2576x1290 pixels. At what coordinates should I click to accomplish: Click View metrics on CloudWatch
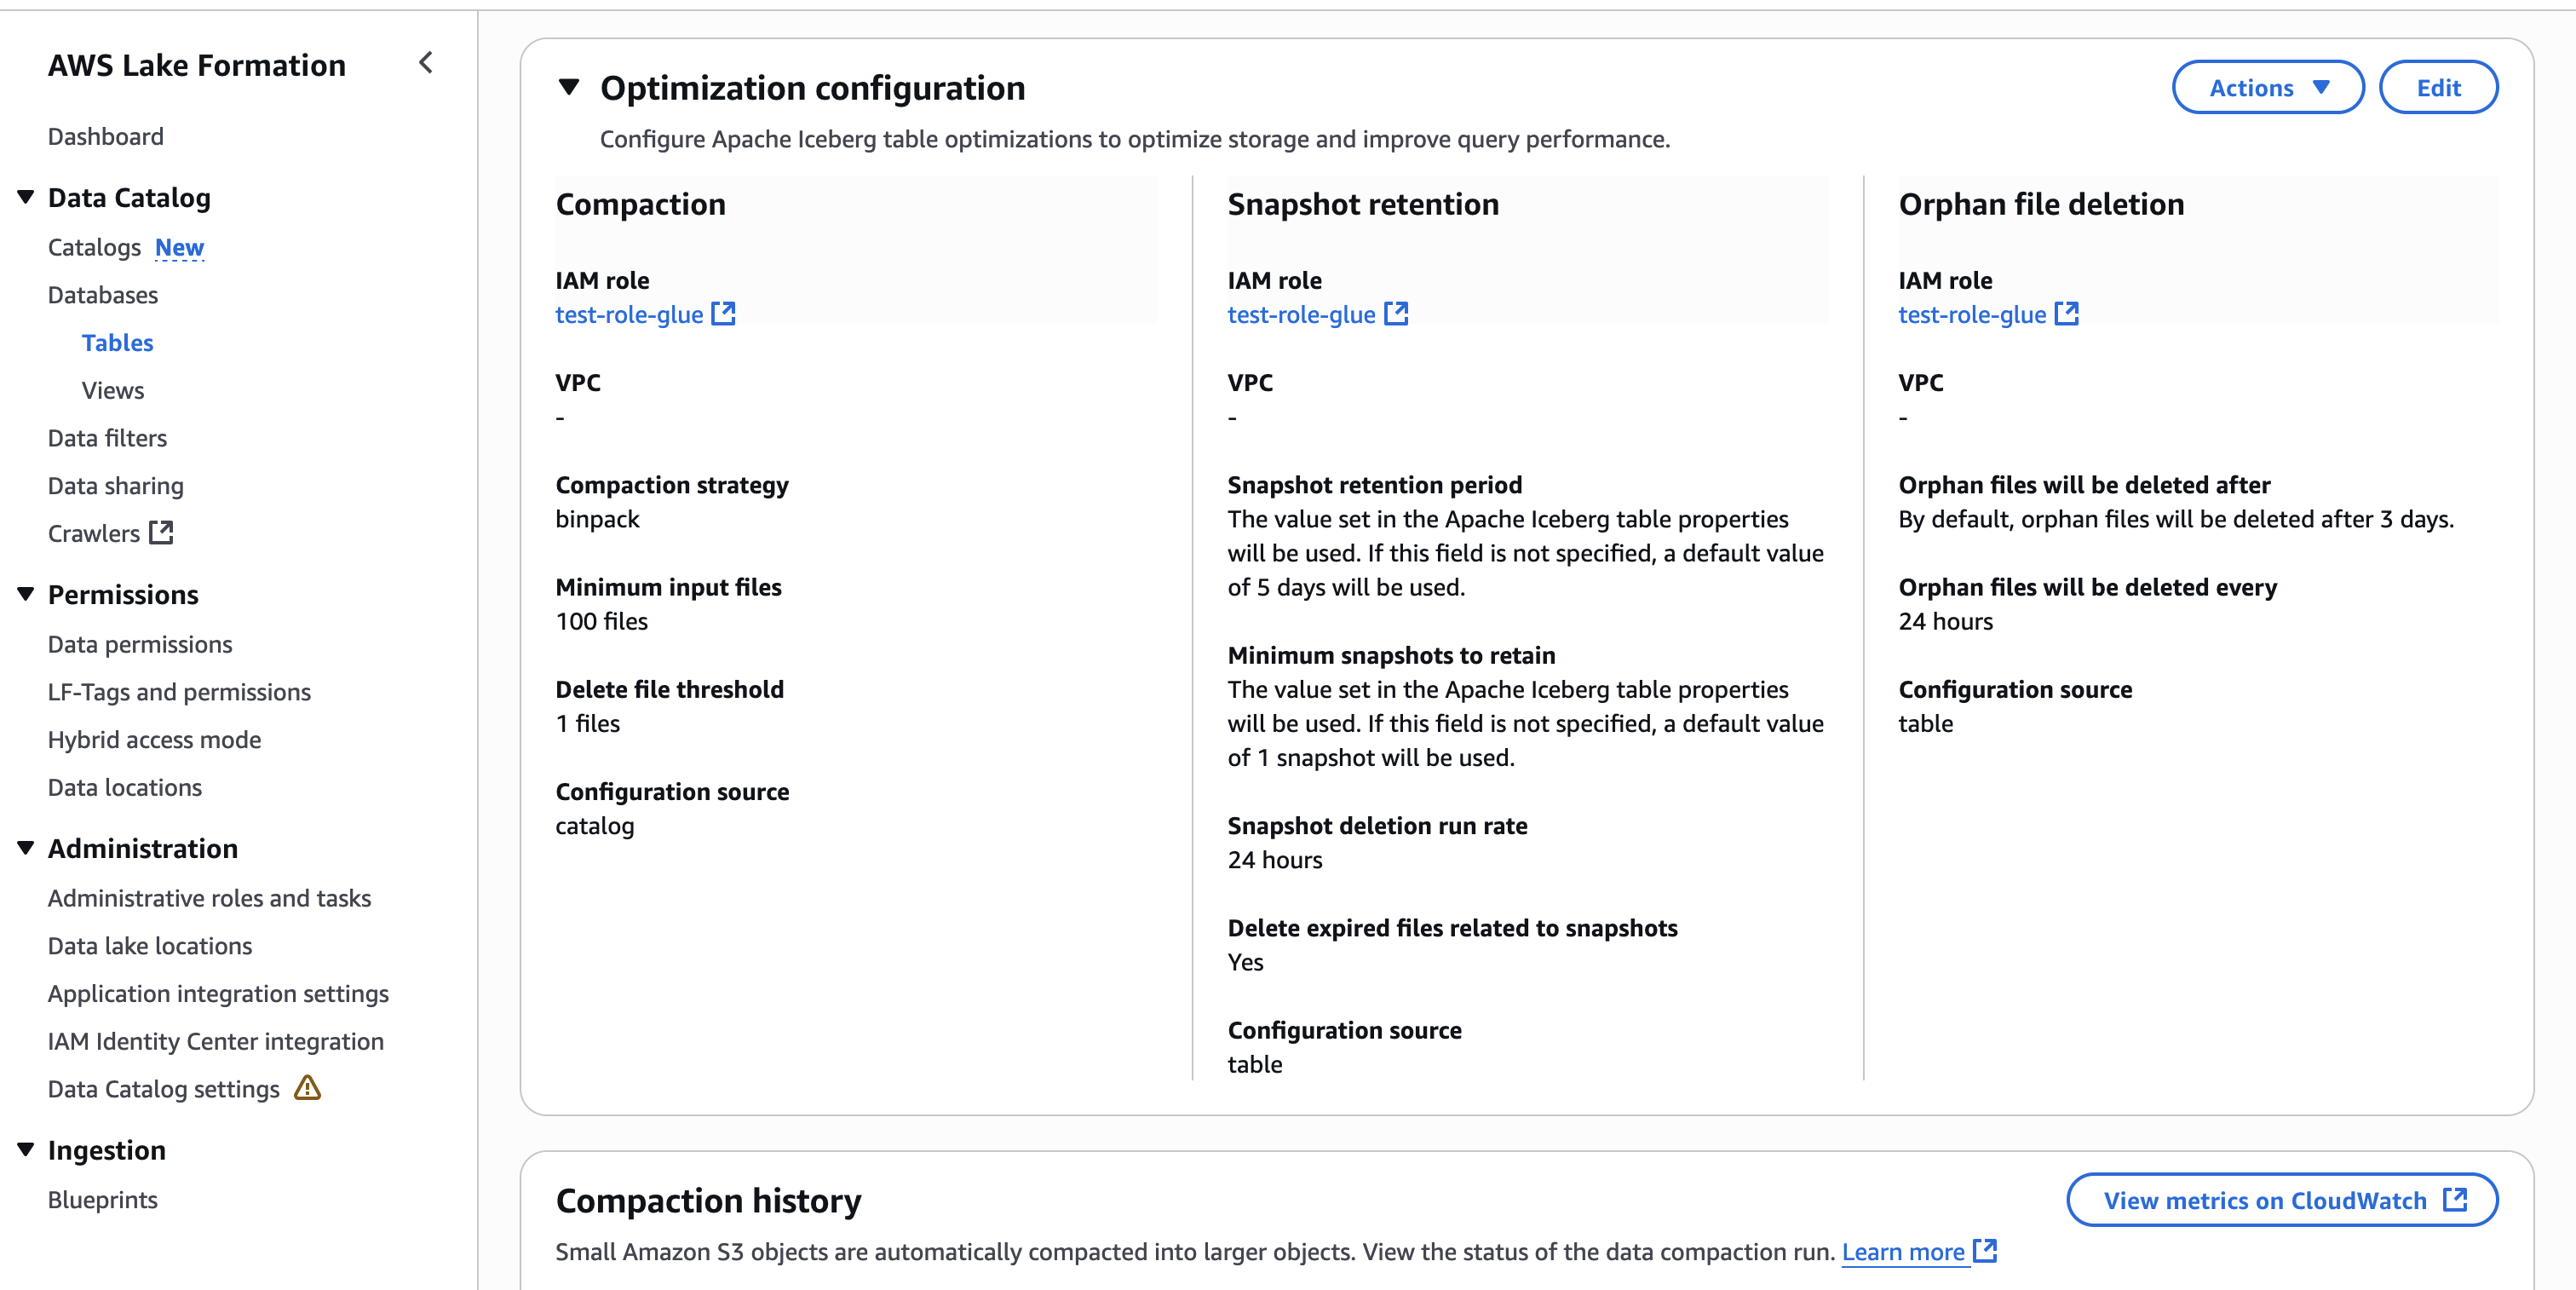tap(2265, 1200)
